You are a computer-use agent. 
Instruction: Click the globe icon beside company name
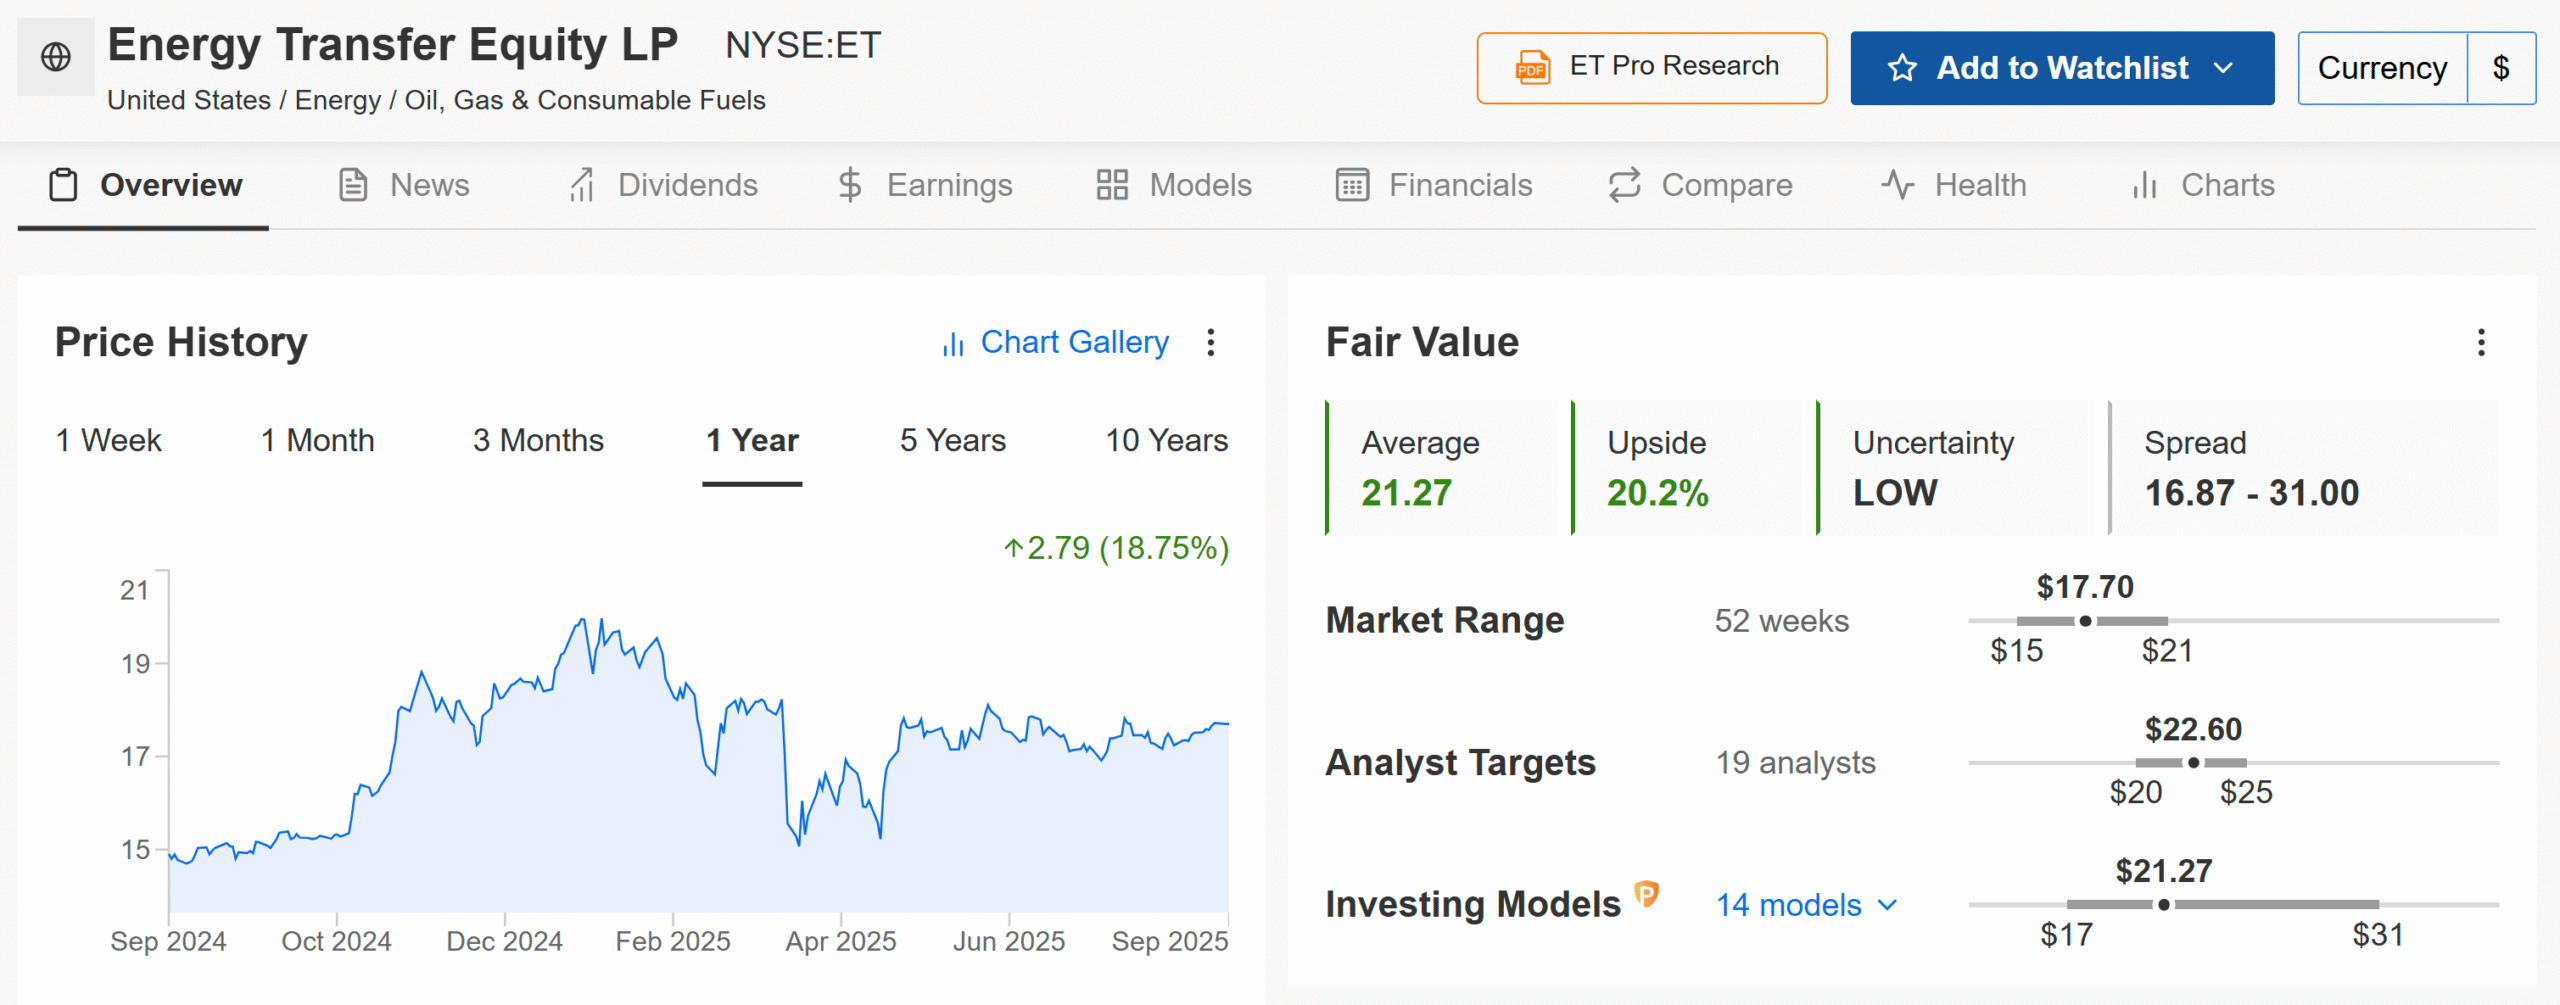coord(56,57)
